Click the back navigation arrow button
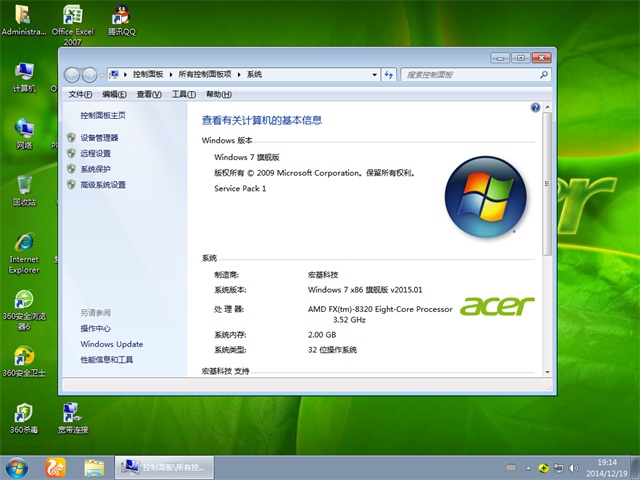The image size is (640, 480). (72, 75)
